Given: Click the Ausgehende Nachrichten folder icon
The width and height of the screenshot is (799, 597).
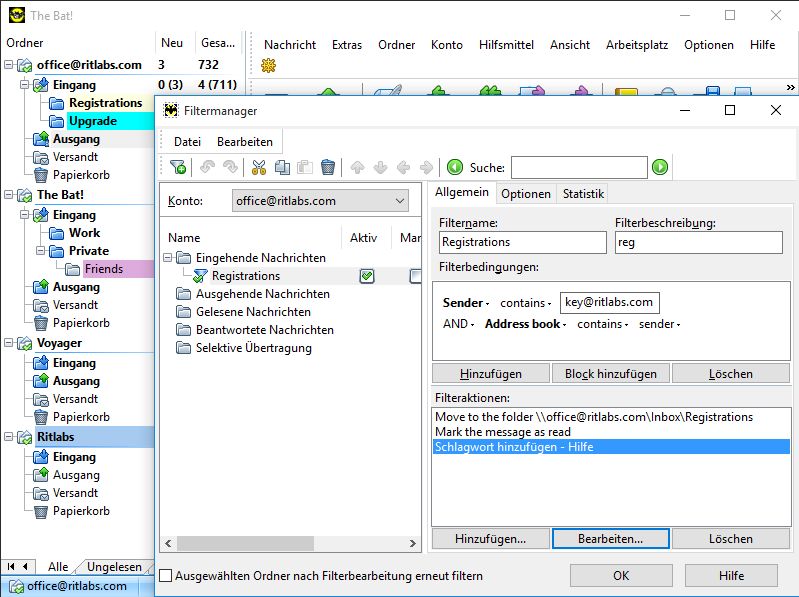Looking at the screenshot, I should coord(183,294).
